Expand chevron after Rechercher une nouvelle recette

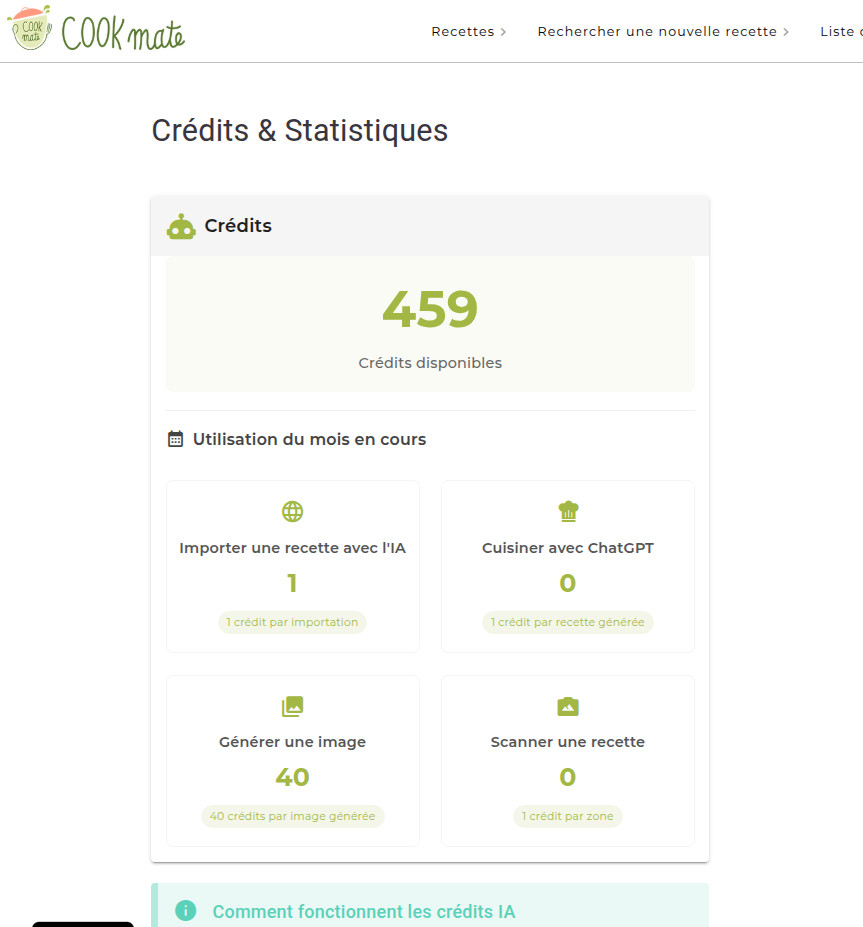pos(786,32)
